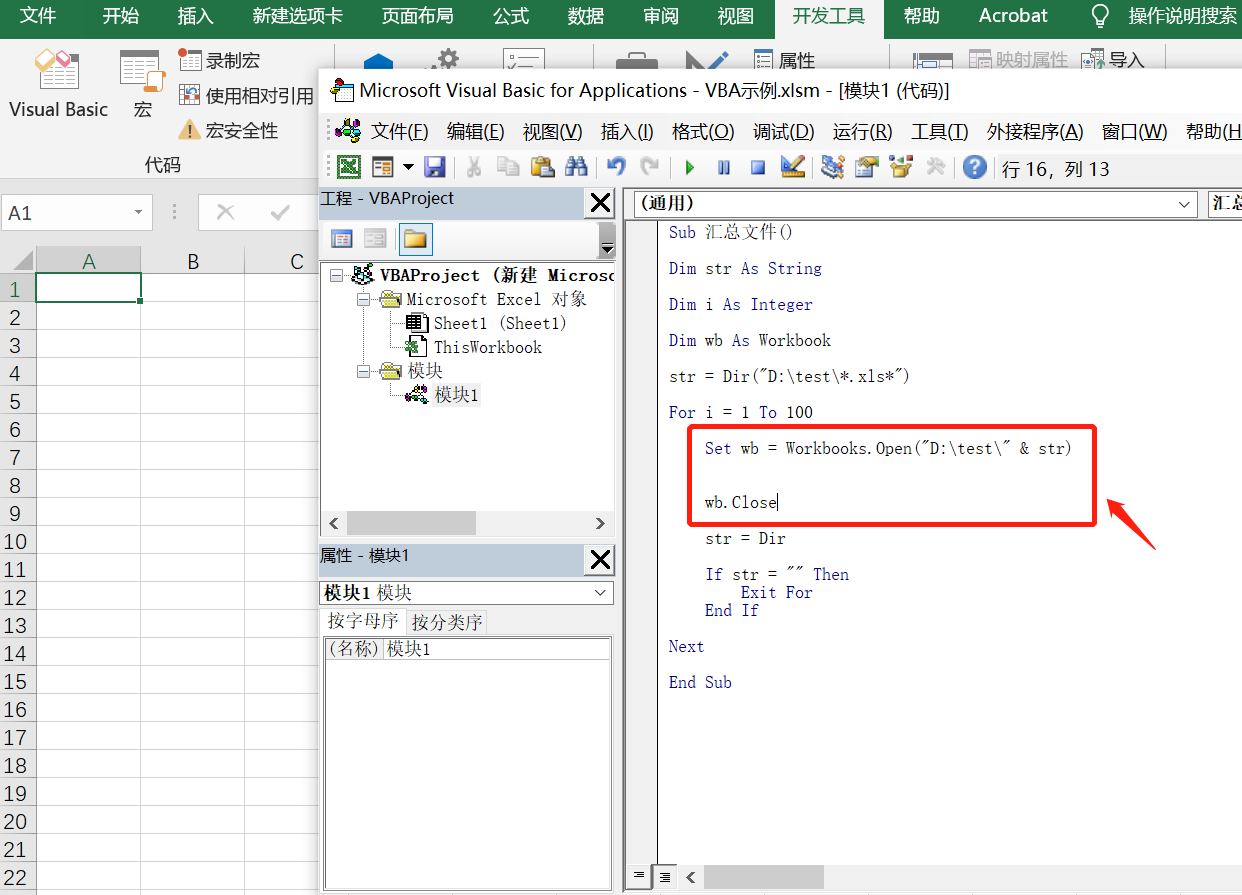Select column B header in Excel sheet

click(x=193, y=262)
